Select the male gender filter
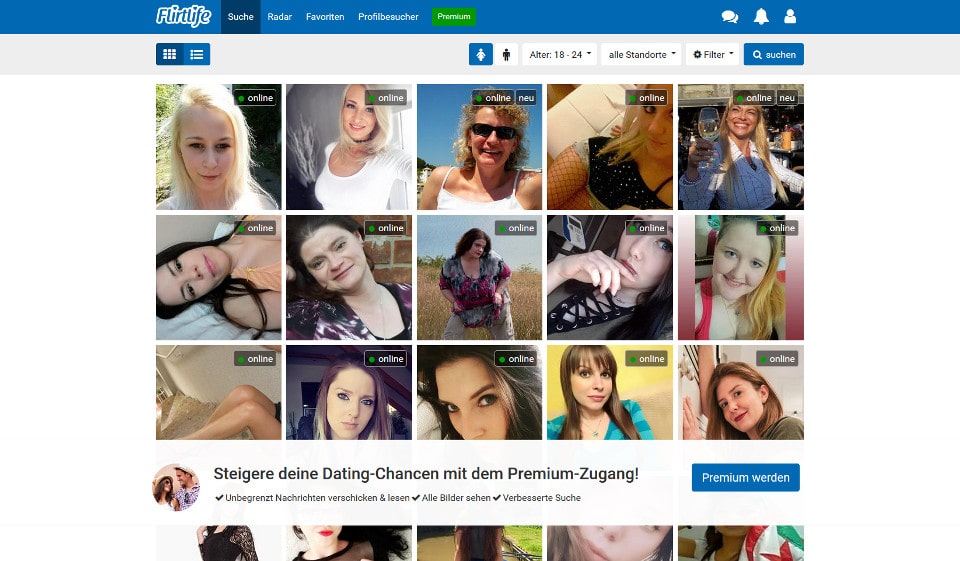The width and height of the screenshot is (960, 561). point(506,54)
